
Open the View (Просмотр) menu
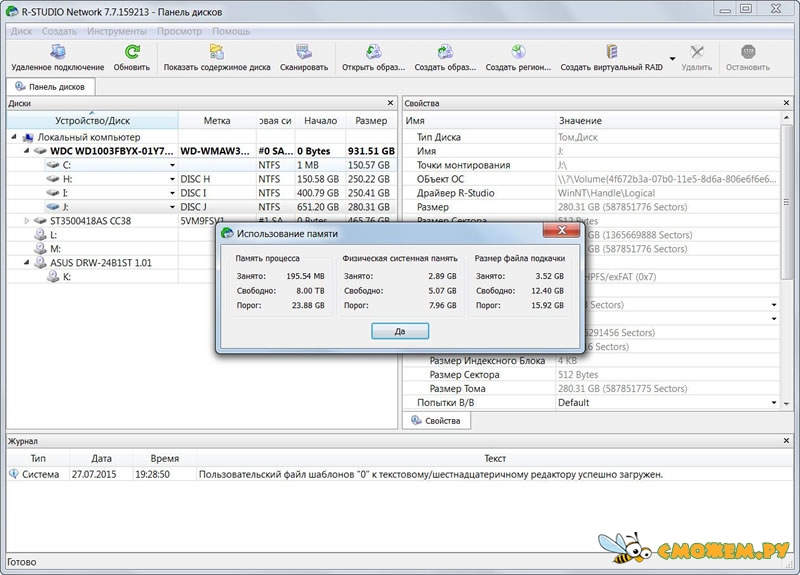(x=179, y=31)
